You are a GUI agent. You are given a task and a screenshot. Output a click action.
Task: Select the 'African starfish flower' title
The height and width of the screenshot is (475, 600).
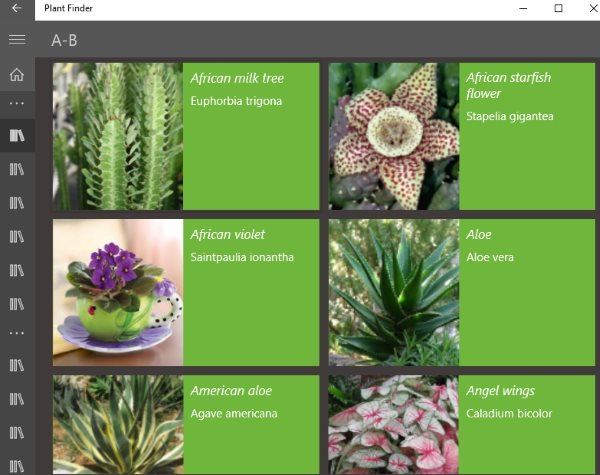509,85
